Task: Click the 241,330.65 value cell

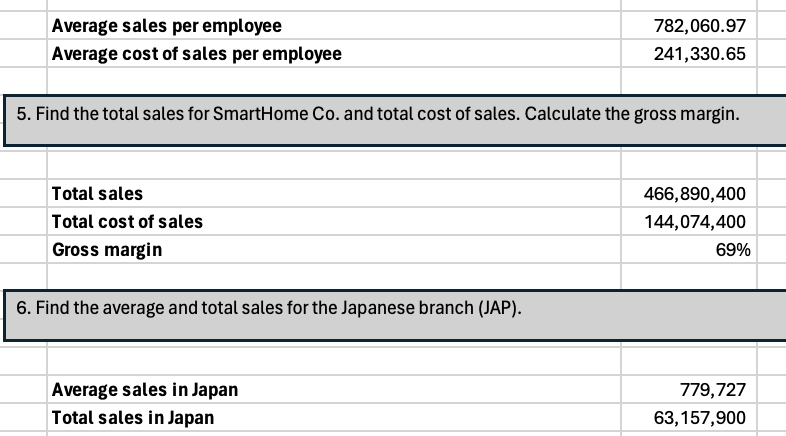Action: [x=698, y=53]
